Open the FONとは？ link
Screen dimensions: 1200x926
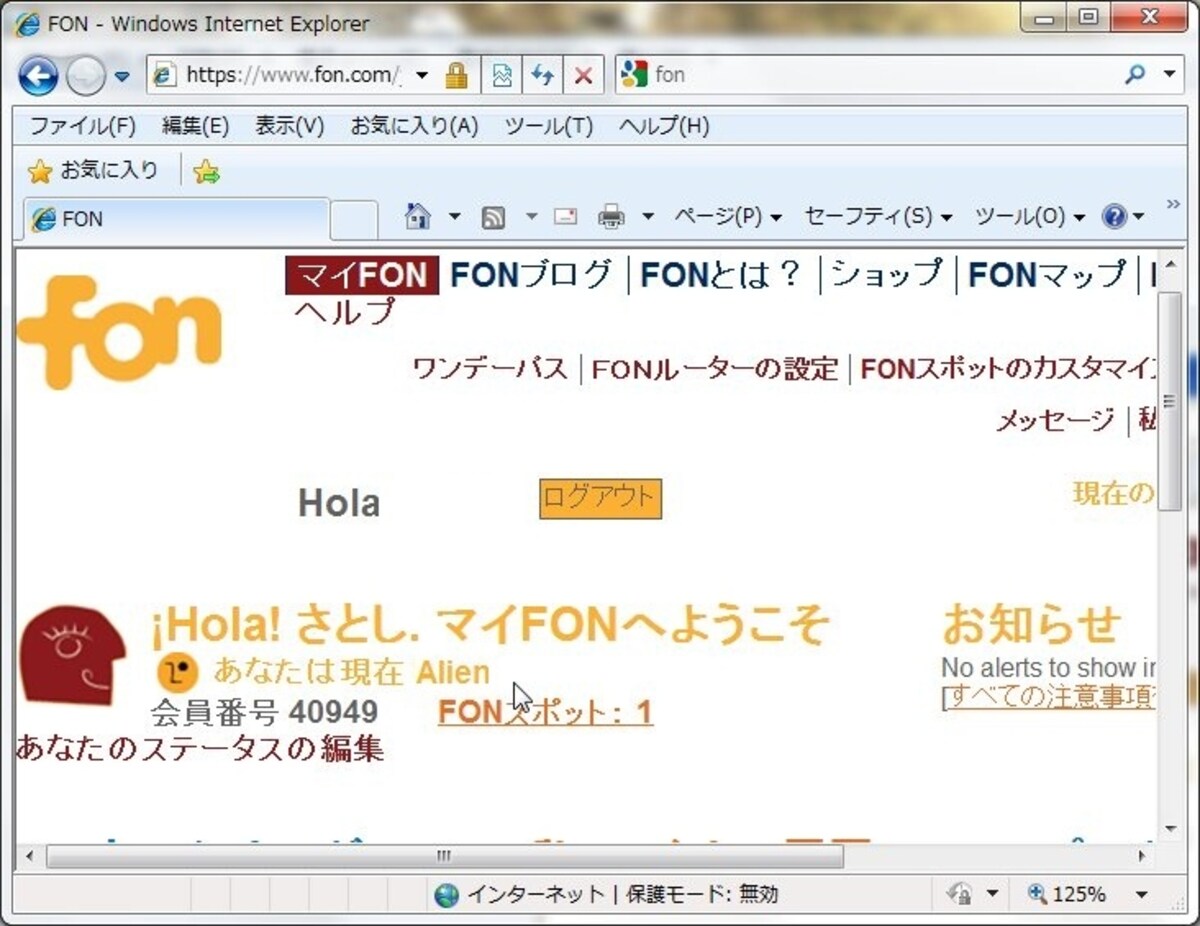[721, 275]
